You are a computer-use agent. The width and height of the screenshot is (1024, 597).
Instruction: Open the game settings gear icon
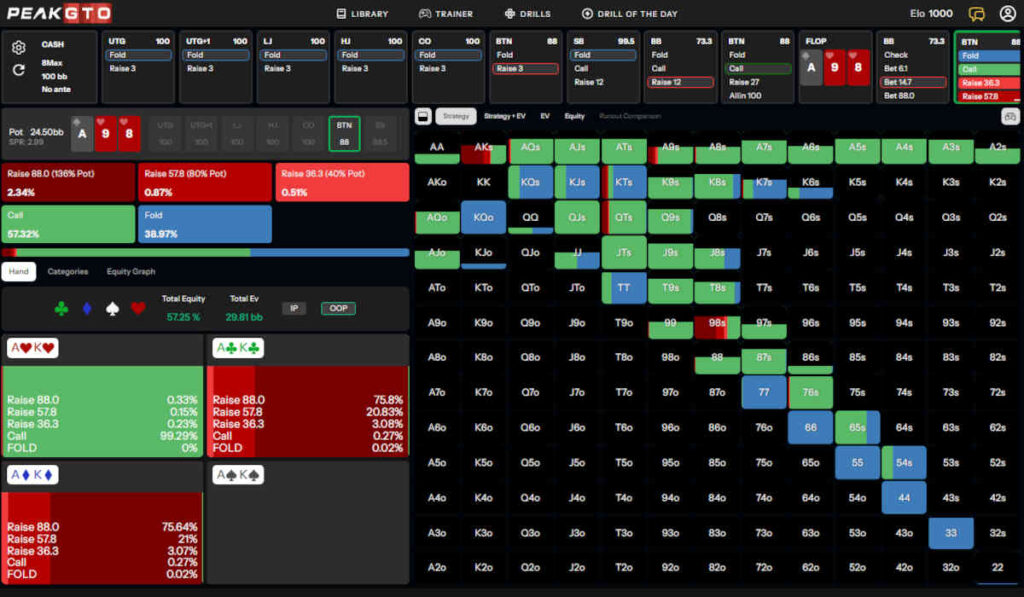[x=18, y=48]
